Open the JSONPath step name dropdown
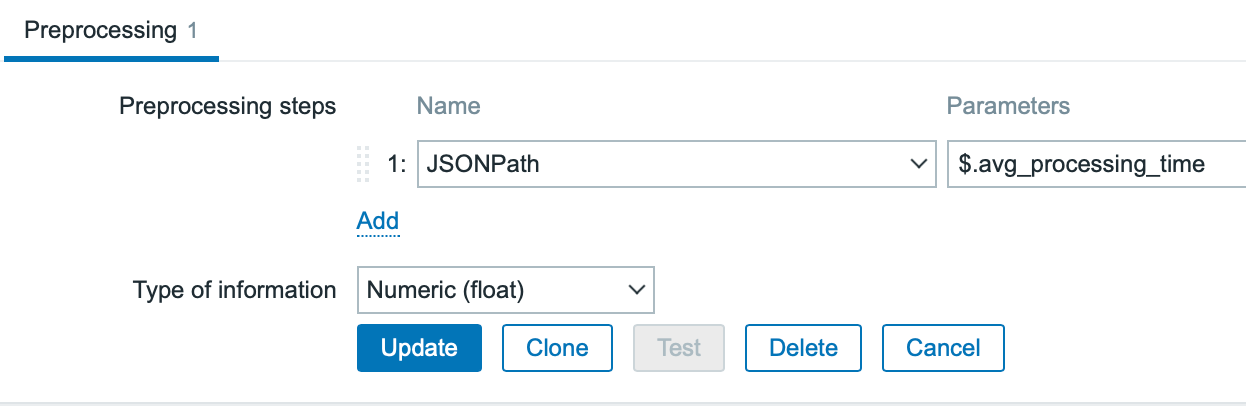Image resolution: width=1246 pixels, height=406 pixels. [x=660, y=164]
